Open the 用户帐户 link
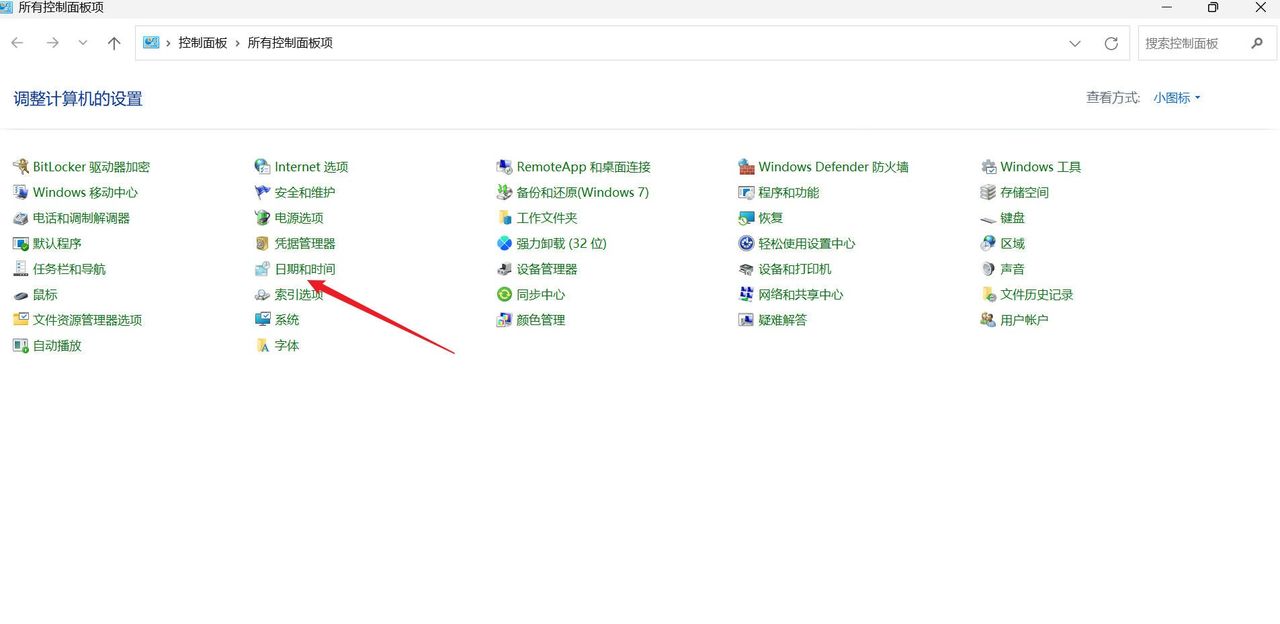Viewport: 1280px width, 624px height. [x=1025, y=320]
